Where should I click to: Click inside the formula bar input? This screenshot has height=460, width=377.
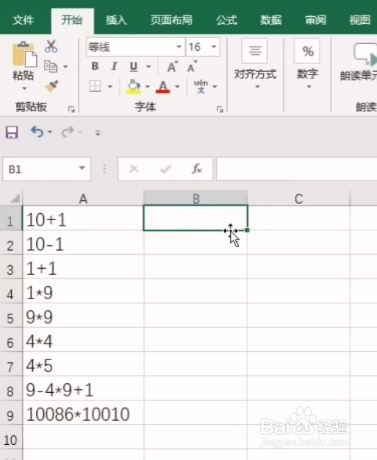[297, 169]
